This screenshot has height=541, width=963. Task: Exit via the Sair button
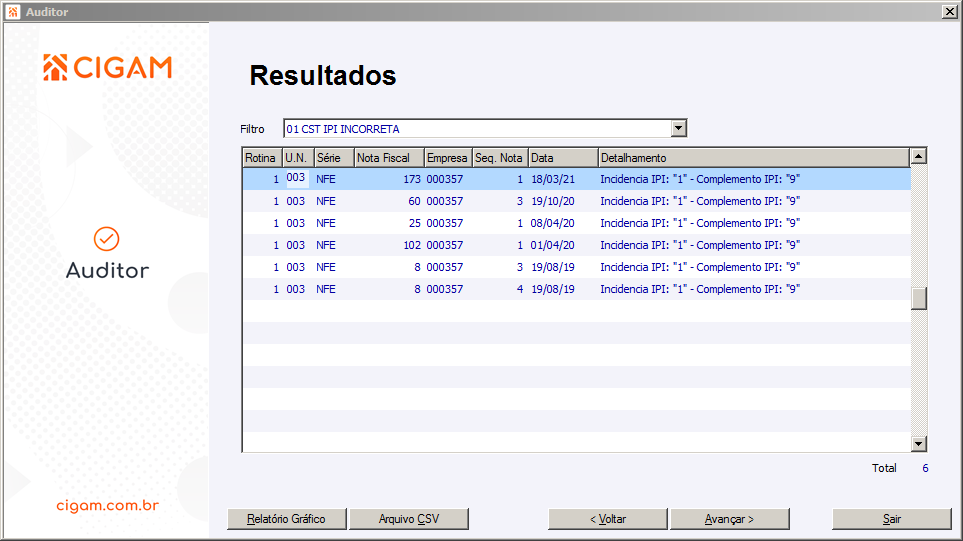[892, 519]
